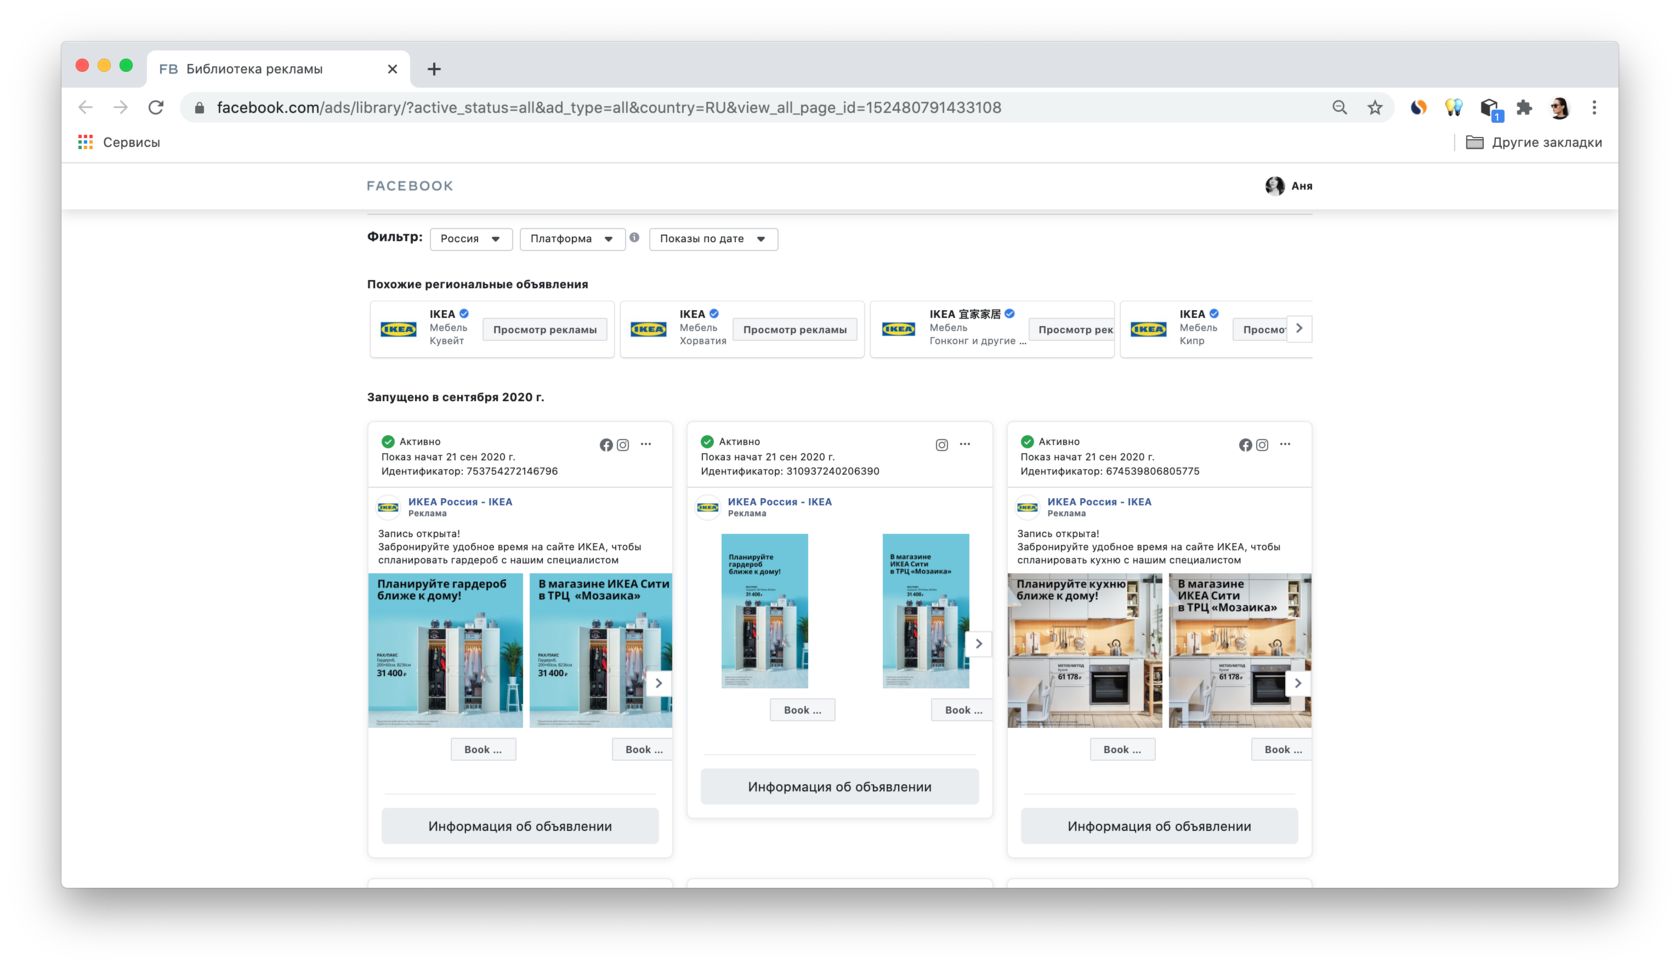Click the Идентификатор: 753754272146796 text
1680x969 pixels.
tap(470, 471)
